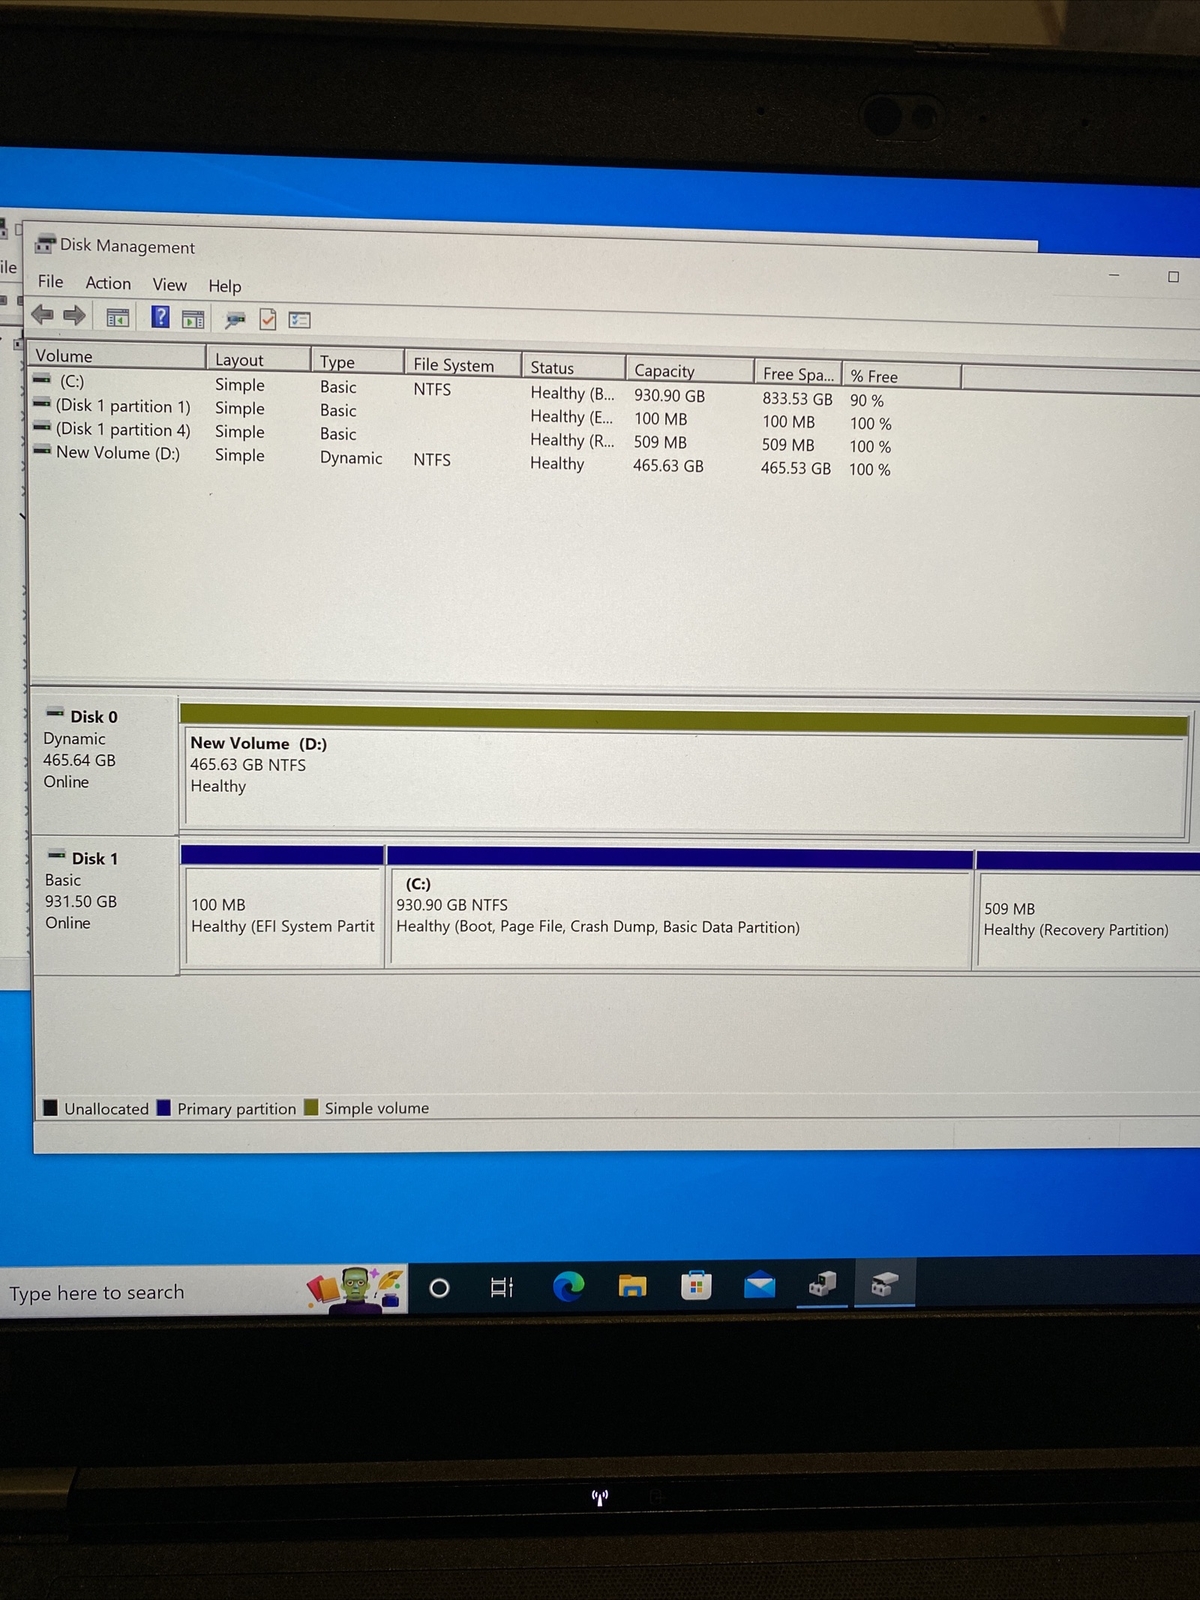Click the Disk Management title bar icon
The image size is (1200, 1600).
click(x=45, y=244)
